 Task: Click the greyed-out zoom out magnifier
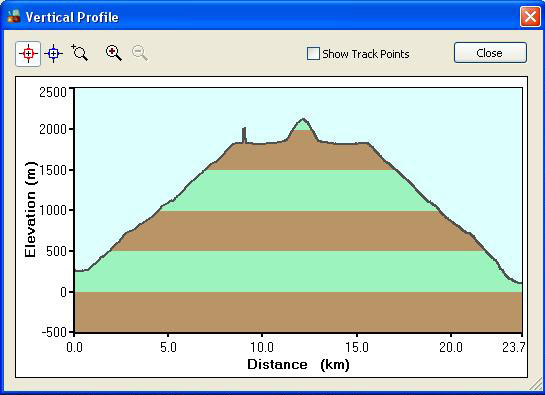coord(140,53)
